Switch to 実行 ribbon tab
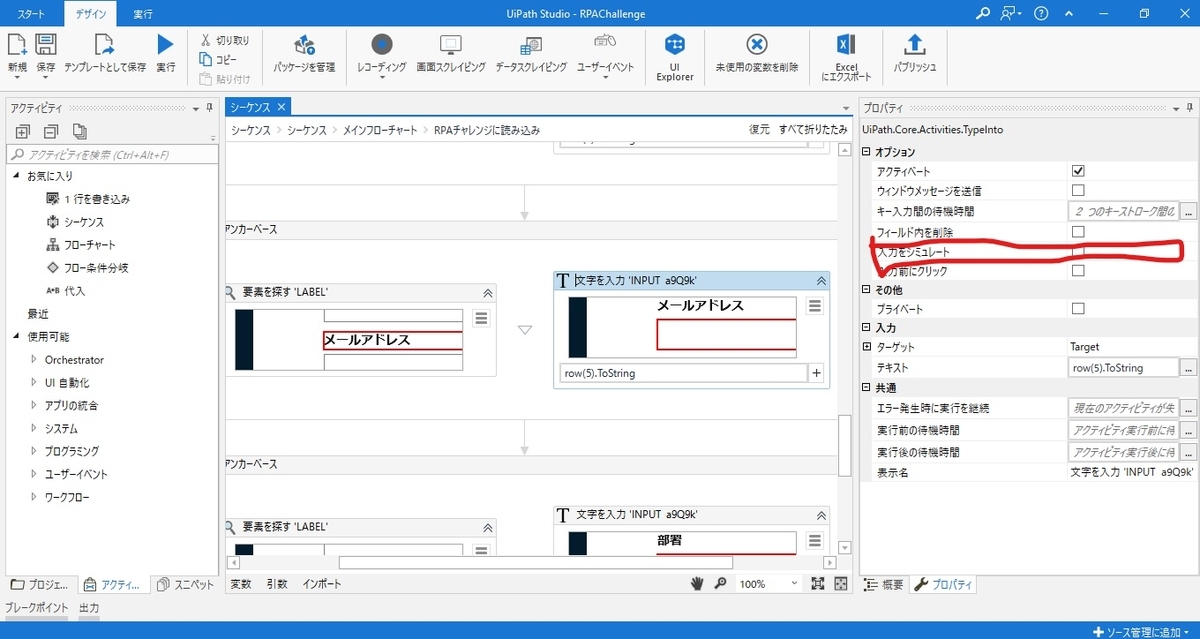This screenshot has height=639, width=1200. pos(143,14)
